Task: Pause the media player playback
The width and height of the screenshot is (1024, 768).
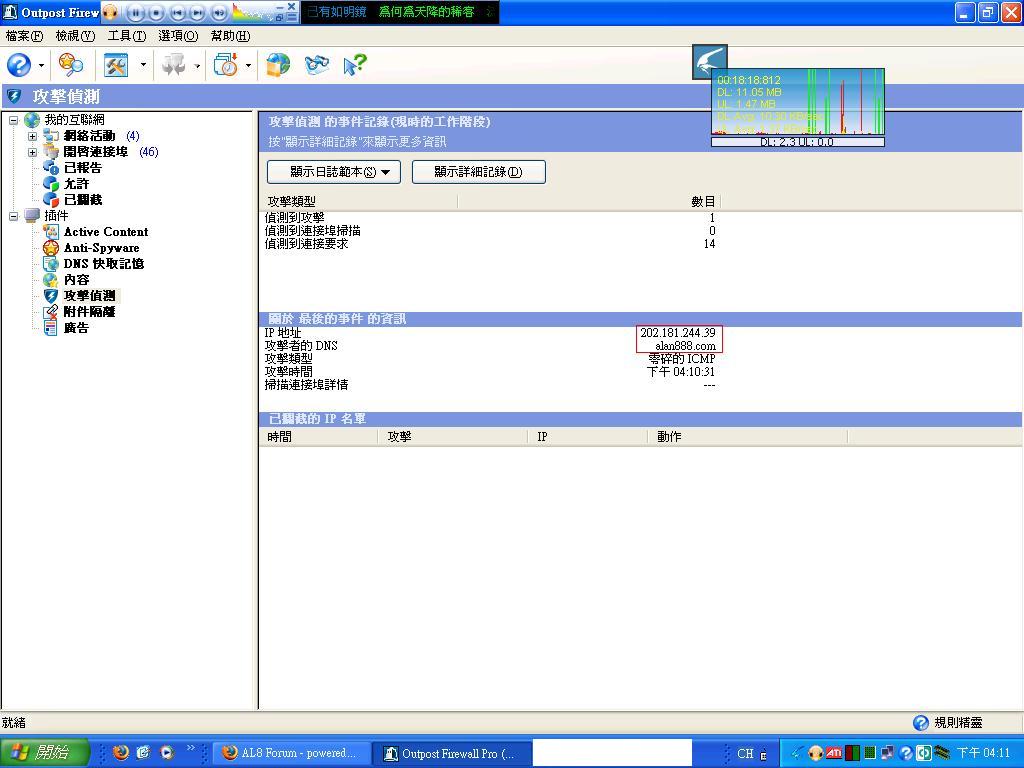Action: 135,12
